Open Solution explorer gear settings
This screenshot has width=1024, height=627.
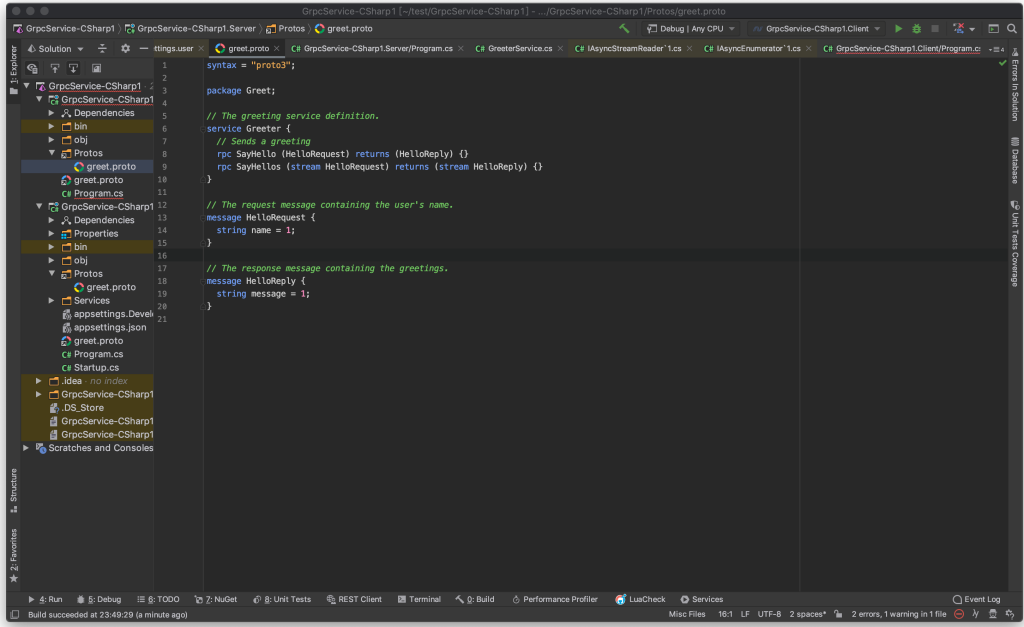coord(125,48)
